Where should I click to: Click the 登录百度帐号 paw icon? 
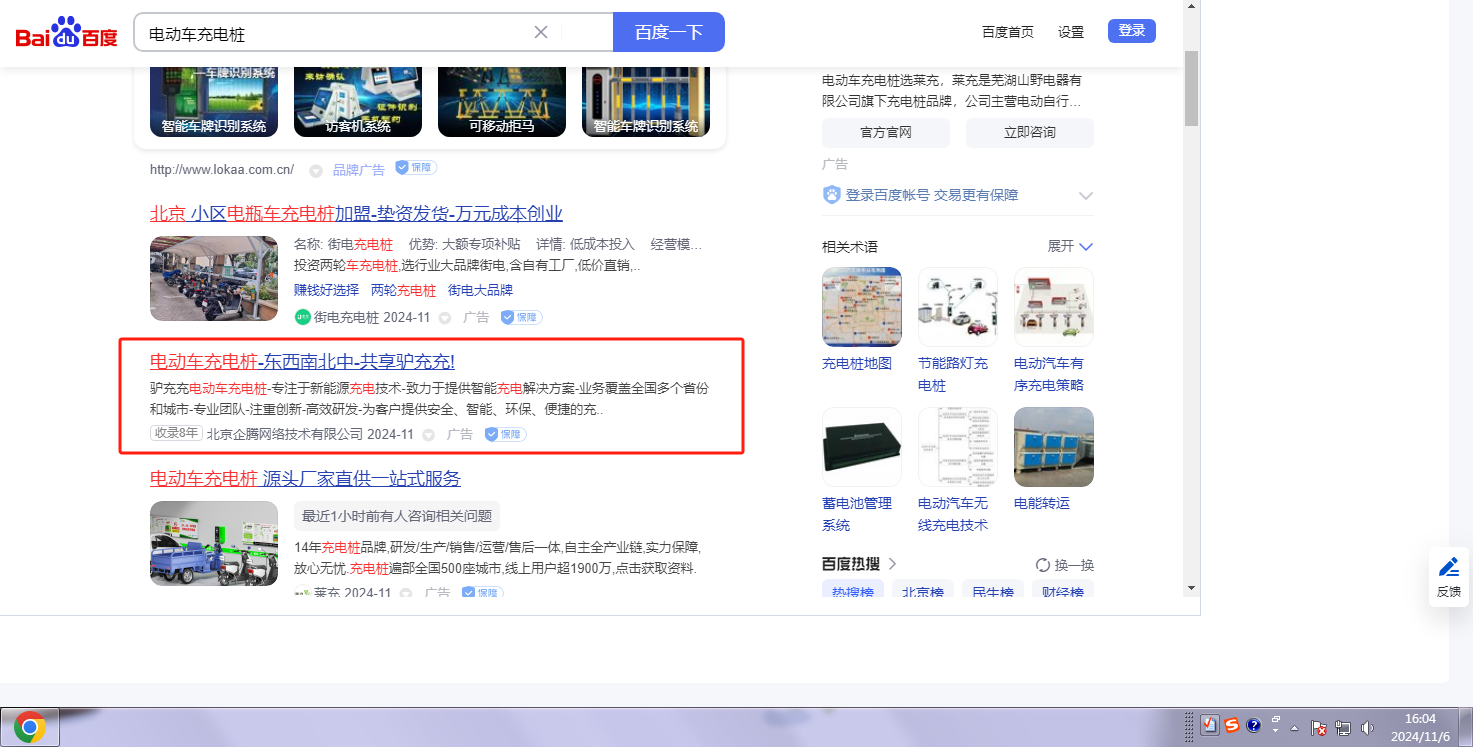pyautogui.click(x=832, y=195)
